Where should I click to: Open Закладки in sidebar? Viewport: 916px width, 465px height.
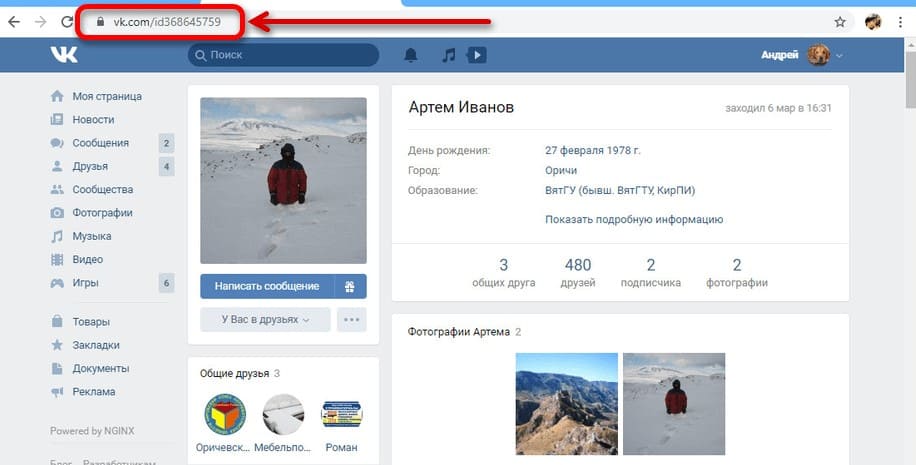(x=96, y=345)
